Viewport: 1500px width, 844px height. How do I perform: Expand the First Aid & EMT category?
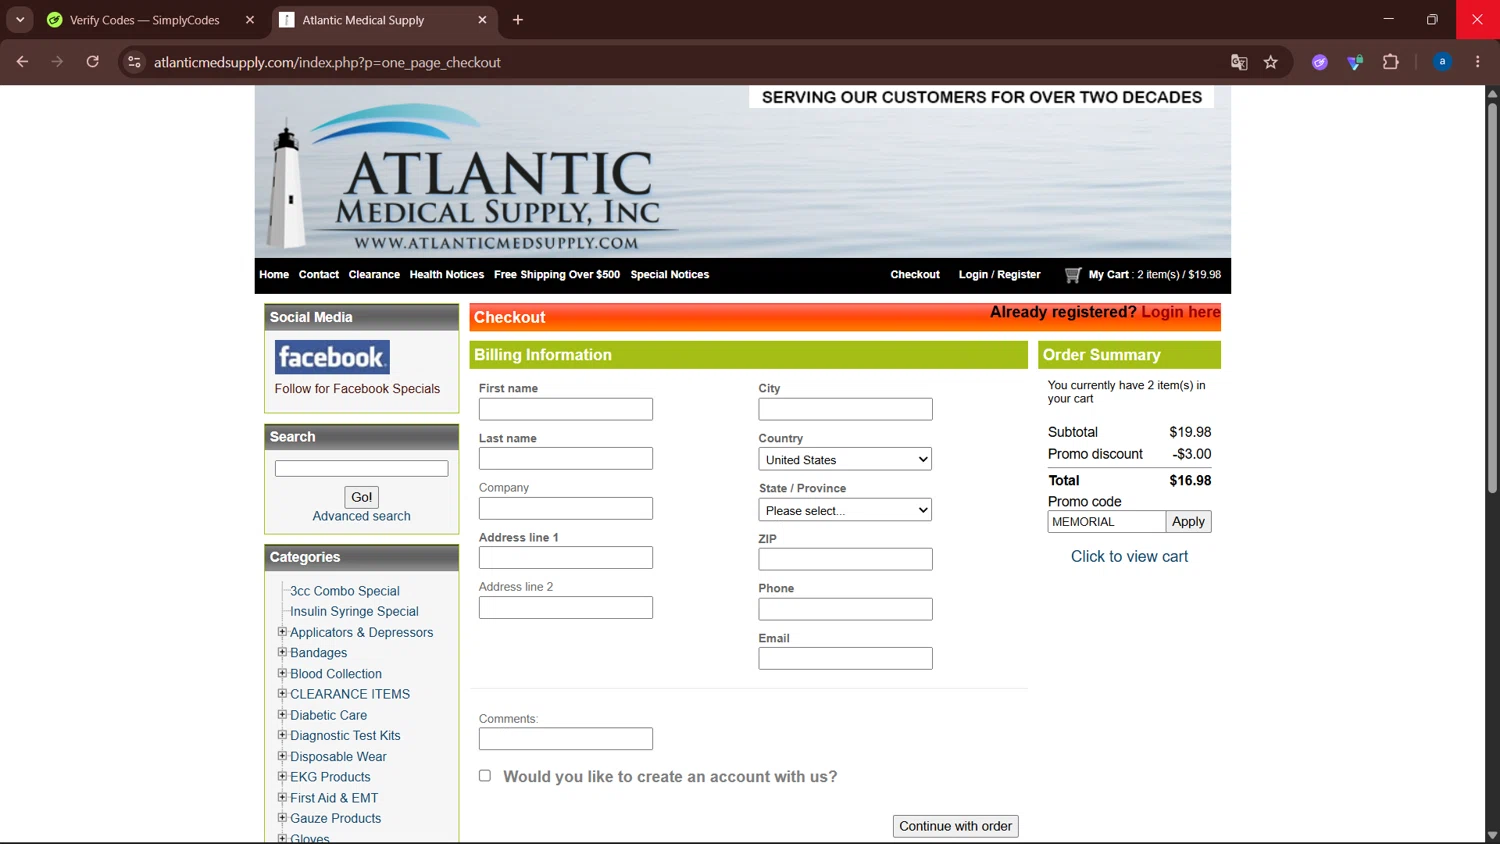pyautogui.click(x=282, y=797)
